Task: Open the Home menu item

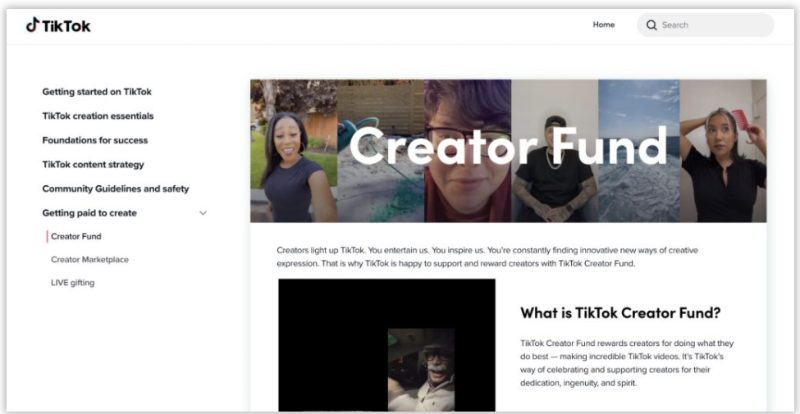Action: click(604, 25)
